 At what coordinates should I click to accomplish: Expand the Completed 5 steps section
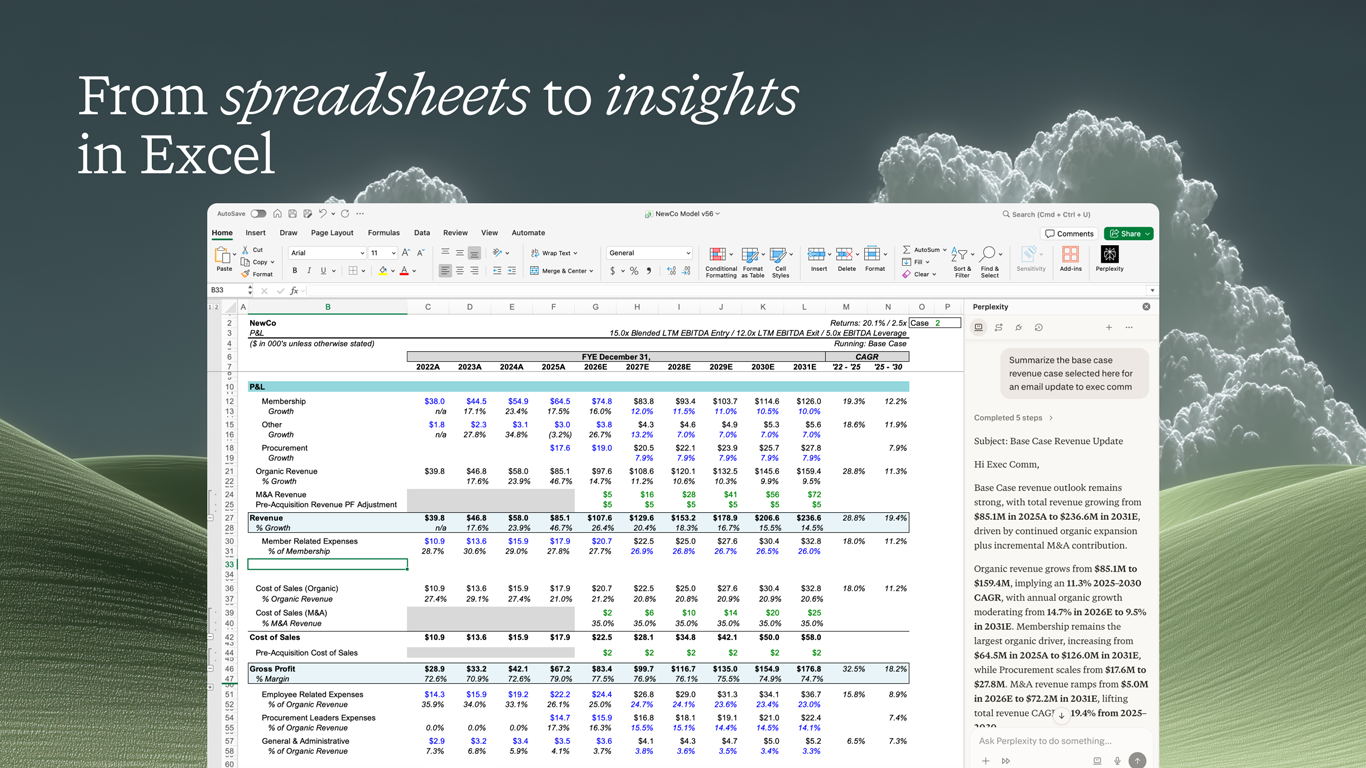click(x=1013, y=418)
